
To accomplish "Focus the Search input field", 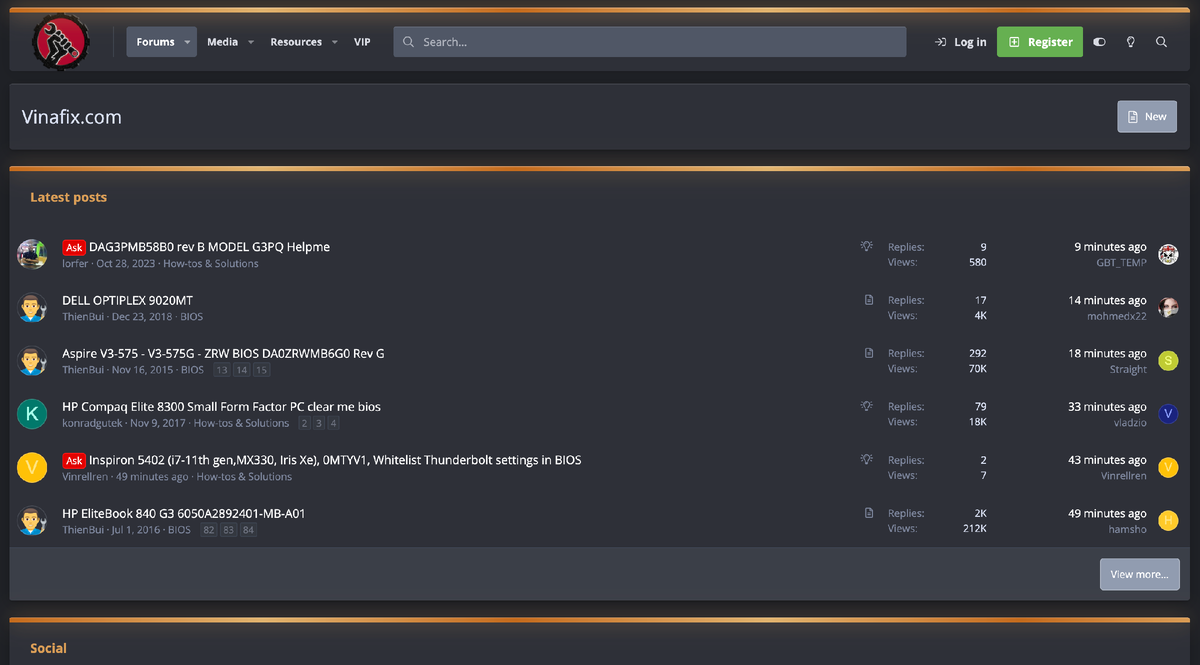I will pos(650,42).
